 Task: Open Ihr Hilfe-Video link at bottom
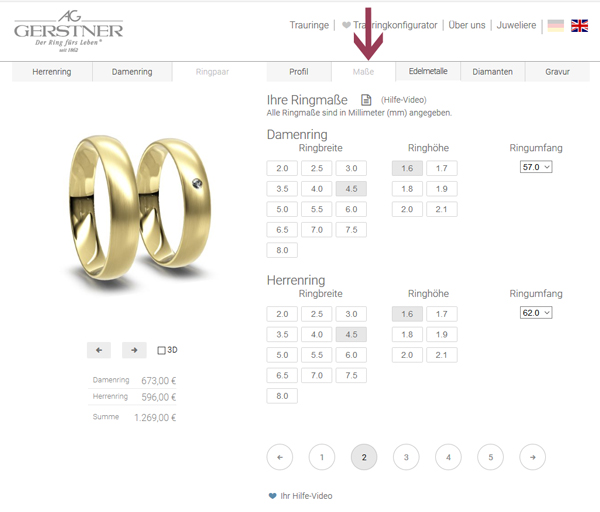point(306,496)
